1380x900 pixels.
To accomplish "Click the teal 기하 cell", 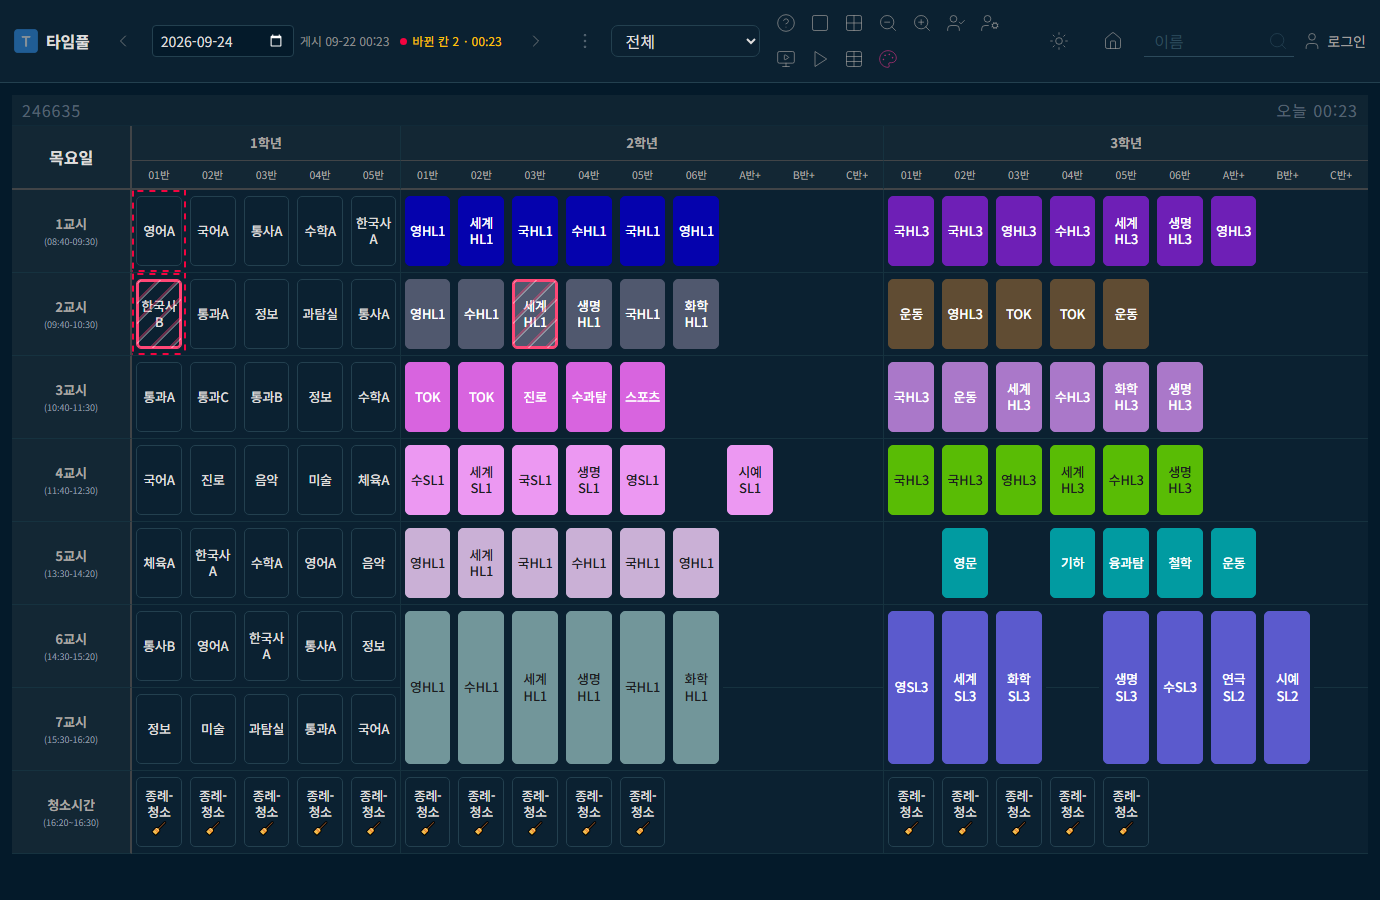I will tap(1072, 563).
